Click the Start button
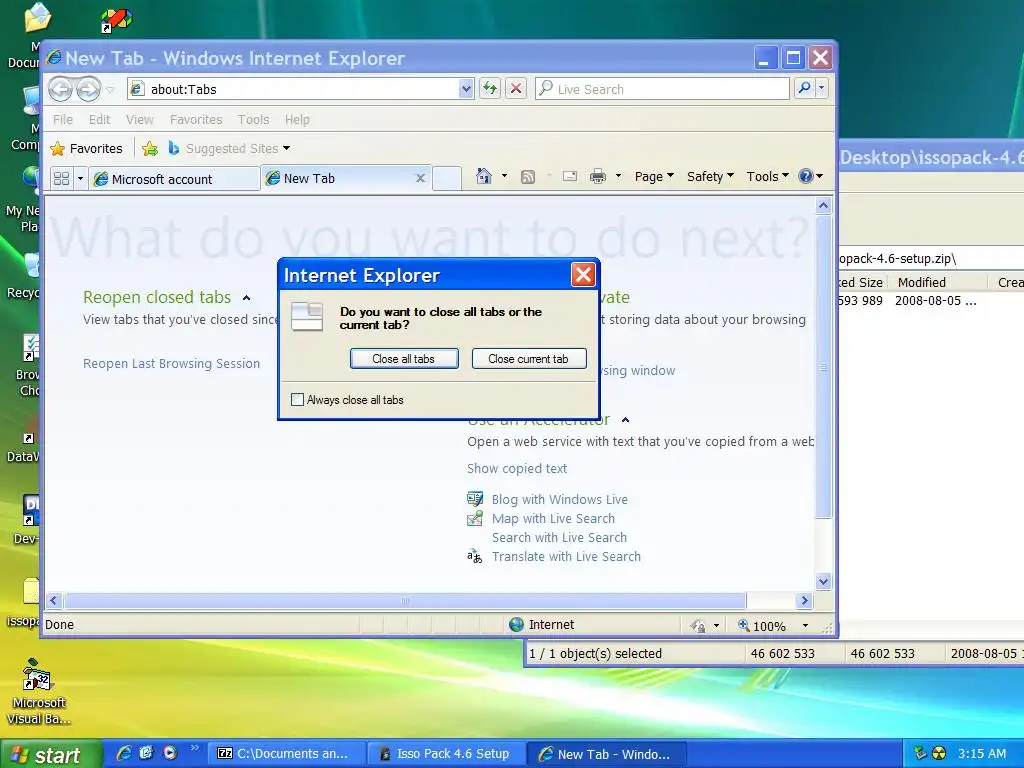 tap(50, 754)
